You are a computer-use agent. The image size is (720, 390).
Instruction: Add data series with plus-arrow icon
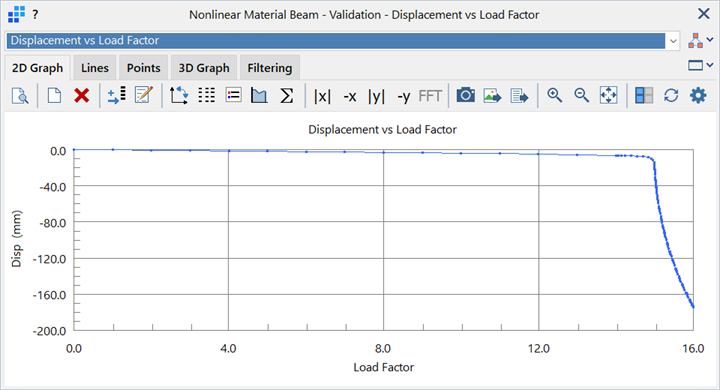116,96
